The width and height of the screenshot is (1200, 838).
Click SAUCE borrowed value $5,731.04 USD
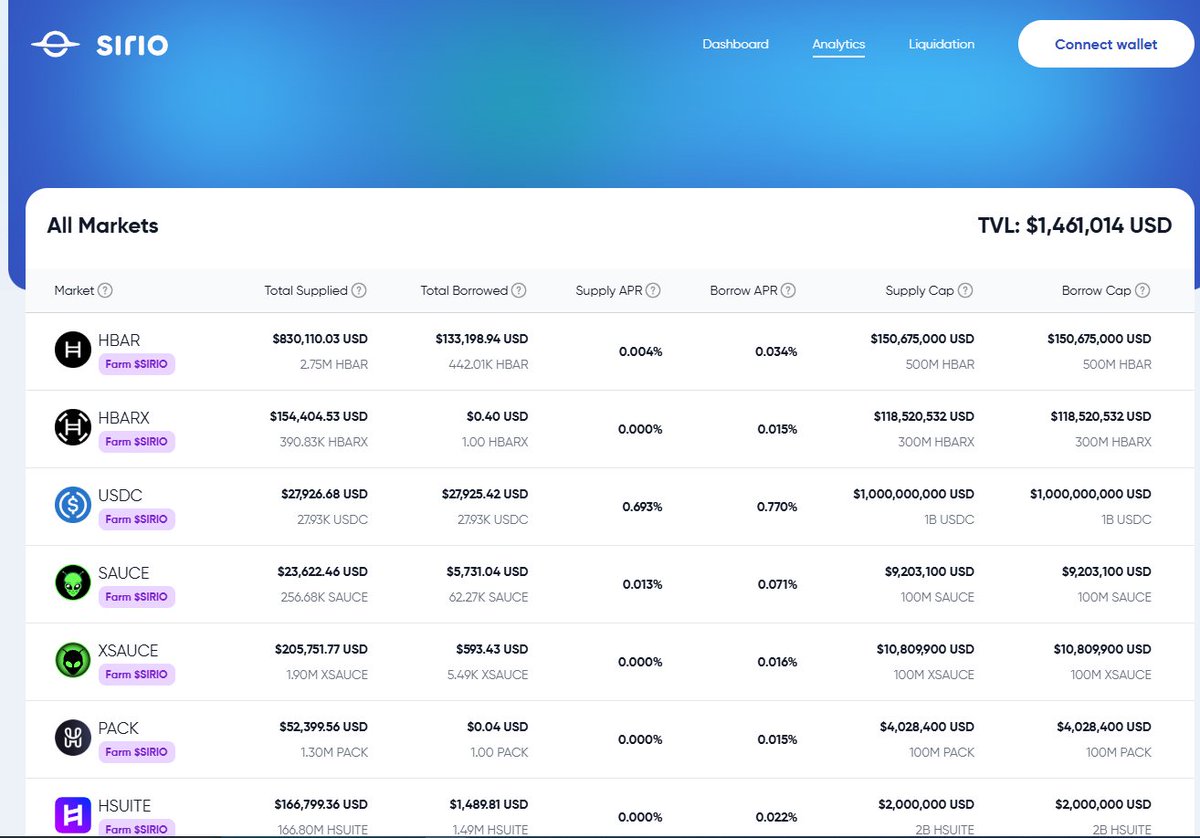pyautogui.click(x=485, y=571)
